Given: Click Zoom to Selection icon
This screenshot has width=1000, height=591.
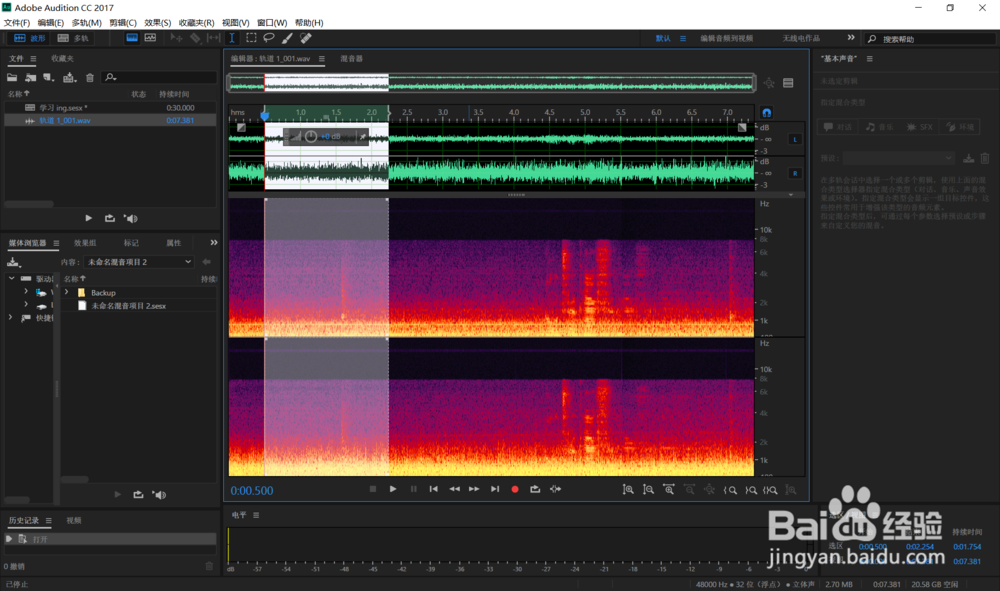Looking at the screenshot, I should 770,490.
